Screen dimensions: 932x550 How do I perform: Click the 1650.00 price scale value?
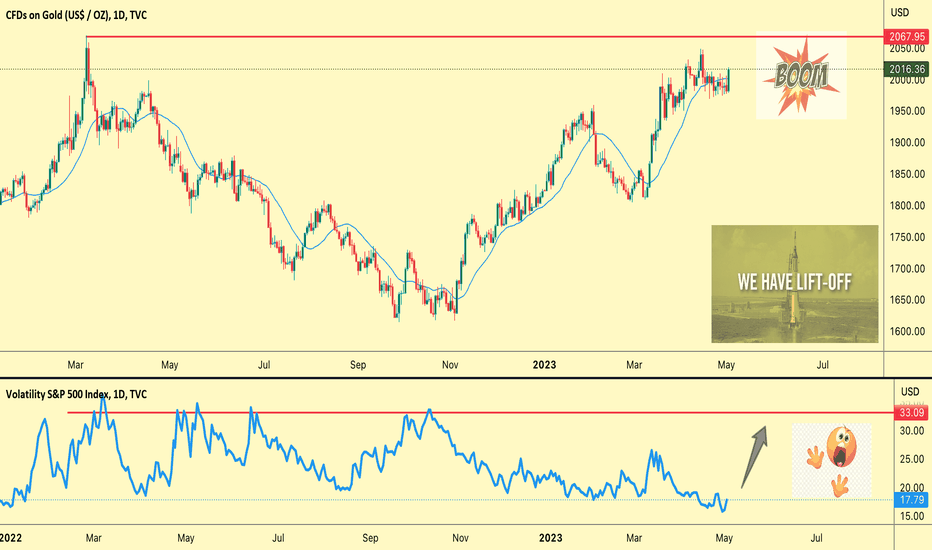pyautogui.click(x=907, y=300)
